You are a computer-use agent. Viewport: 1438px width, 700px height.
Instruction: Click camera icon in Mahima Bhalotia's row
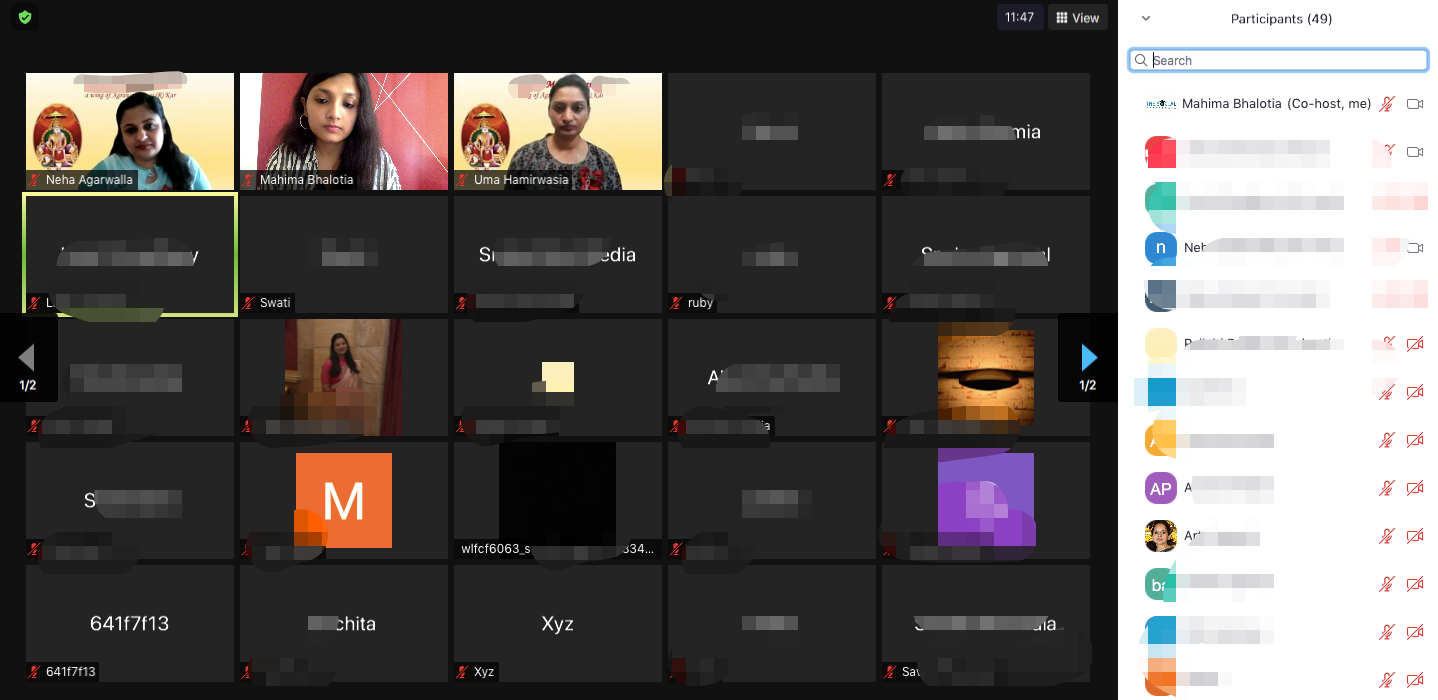coord(1415,104)
